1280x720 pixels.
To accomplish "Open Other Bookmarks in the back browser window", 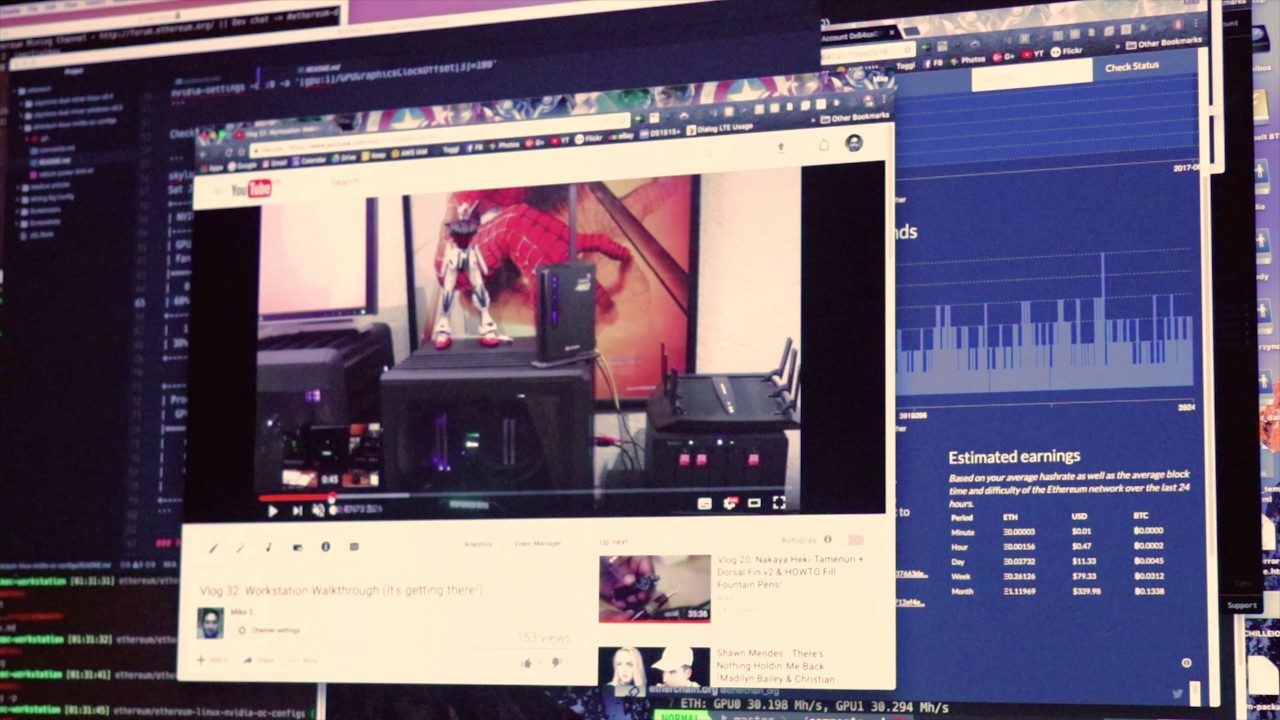I will click(1164, 43).
